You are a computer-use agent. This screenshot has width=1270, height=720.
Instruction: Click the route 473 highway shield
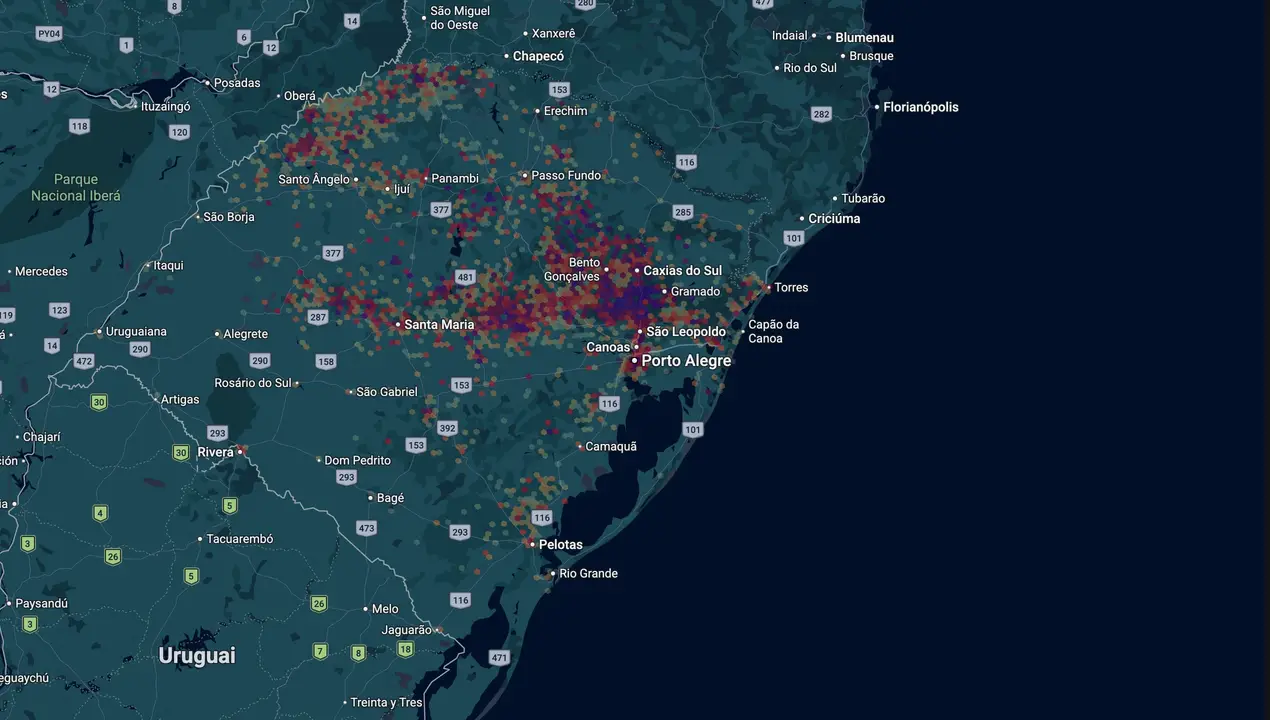click(366, 528)
